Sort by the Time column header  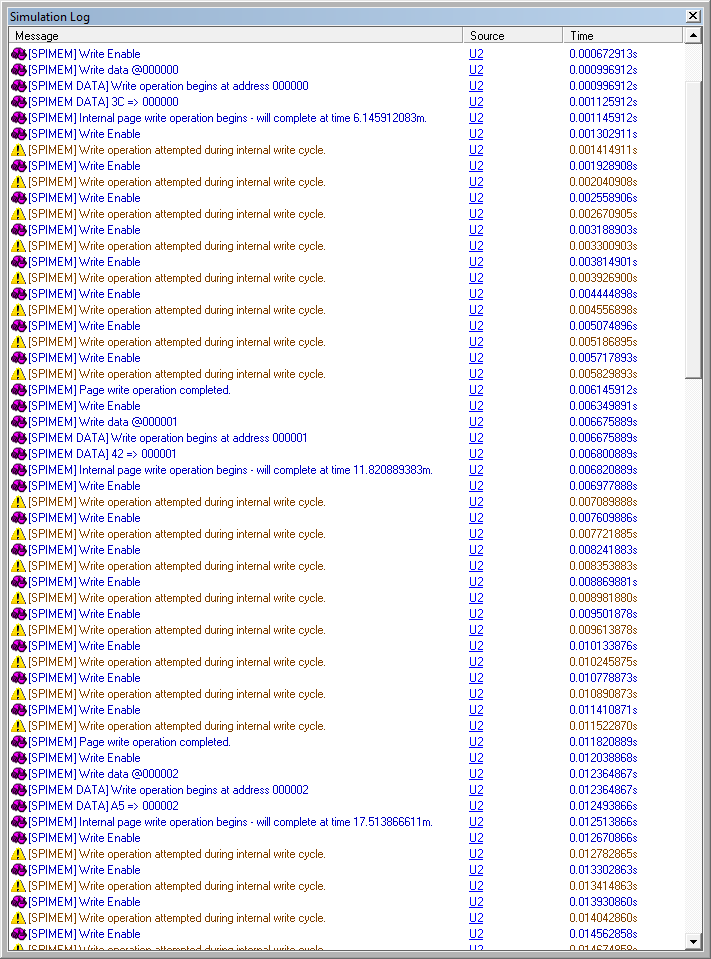(x=622, y=35)
